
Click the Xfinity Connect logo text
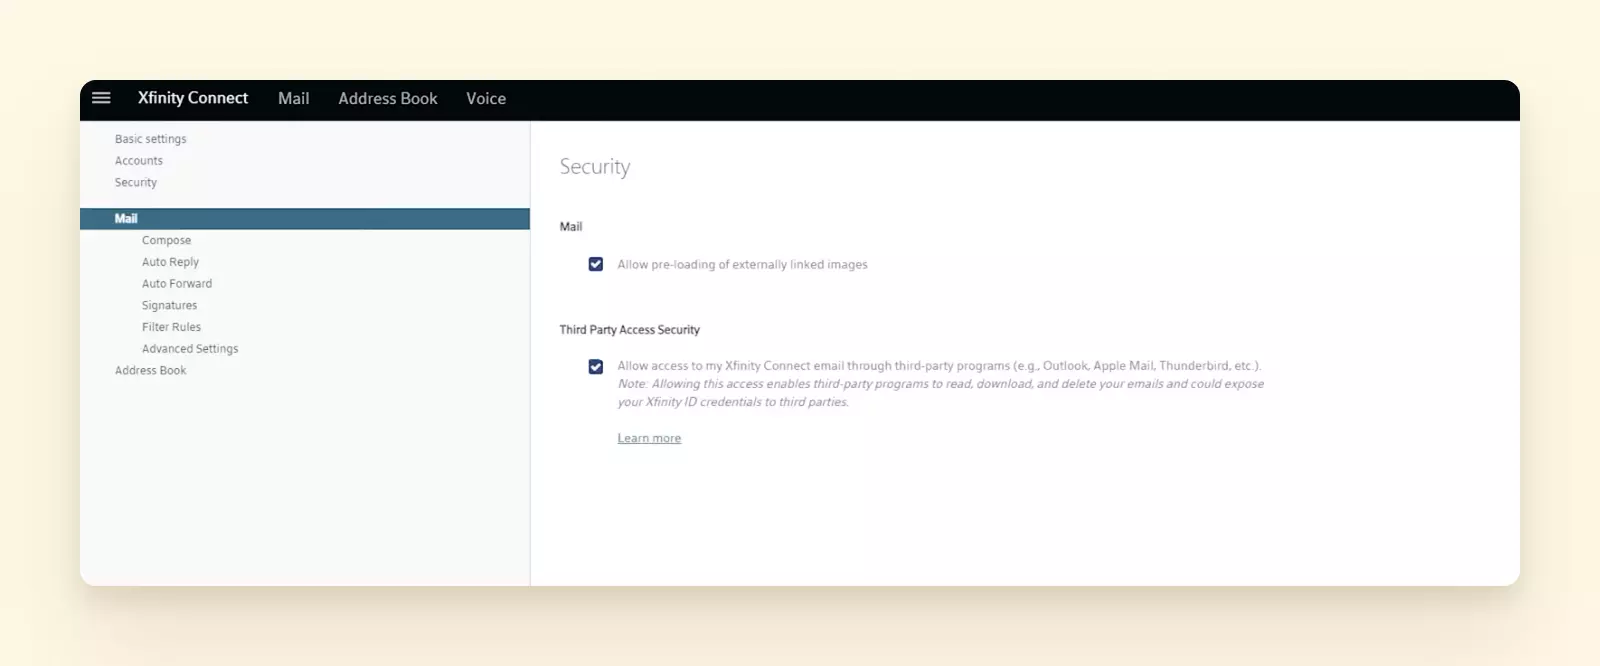[x=193, y=98]
